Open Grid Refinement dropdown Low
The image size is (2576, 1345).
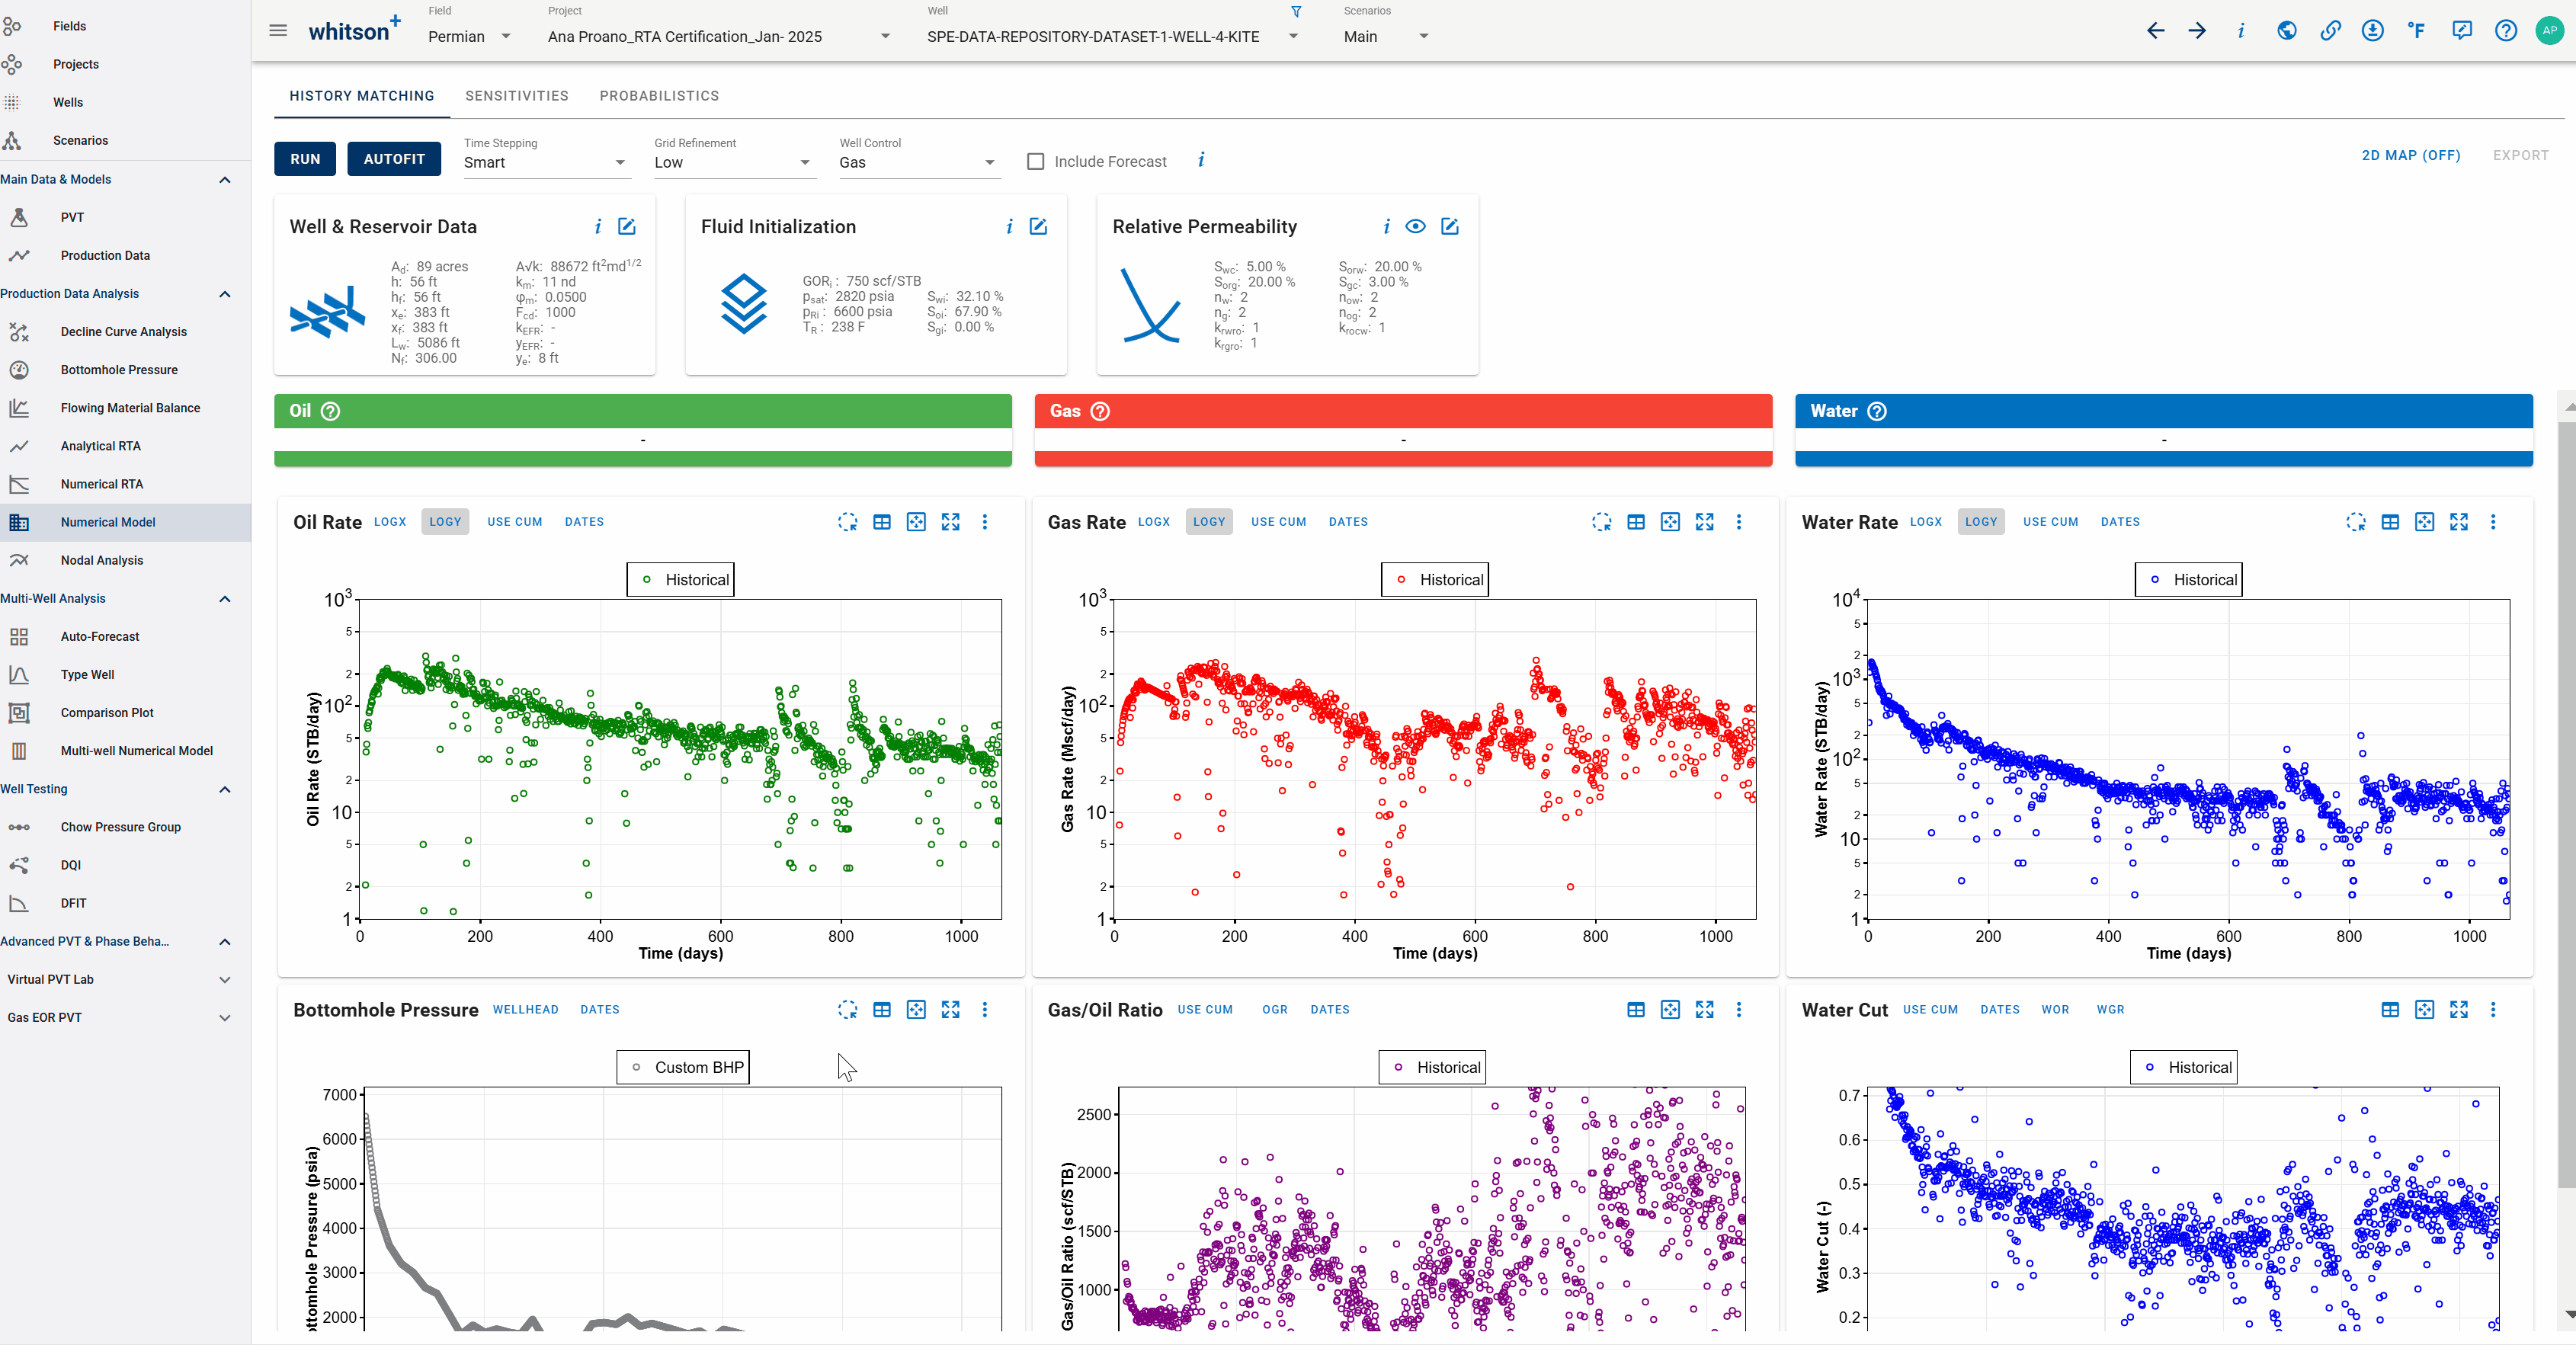[734, 162]
